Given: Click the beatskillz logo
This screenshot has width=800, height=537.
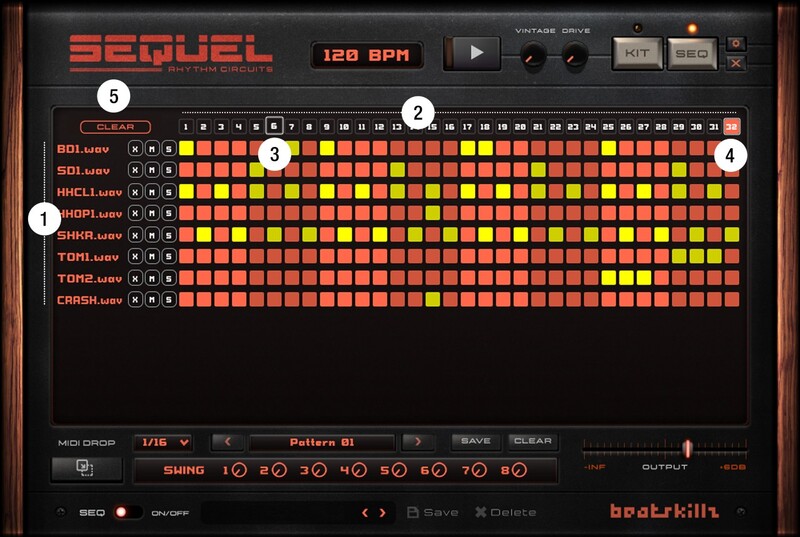Looking at the screenshot, I should (x=664, y=511).
